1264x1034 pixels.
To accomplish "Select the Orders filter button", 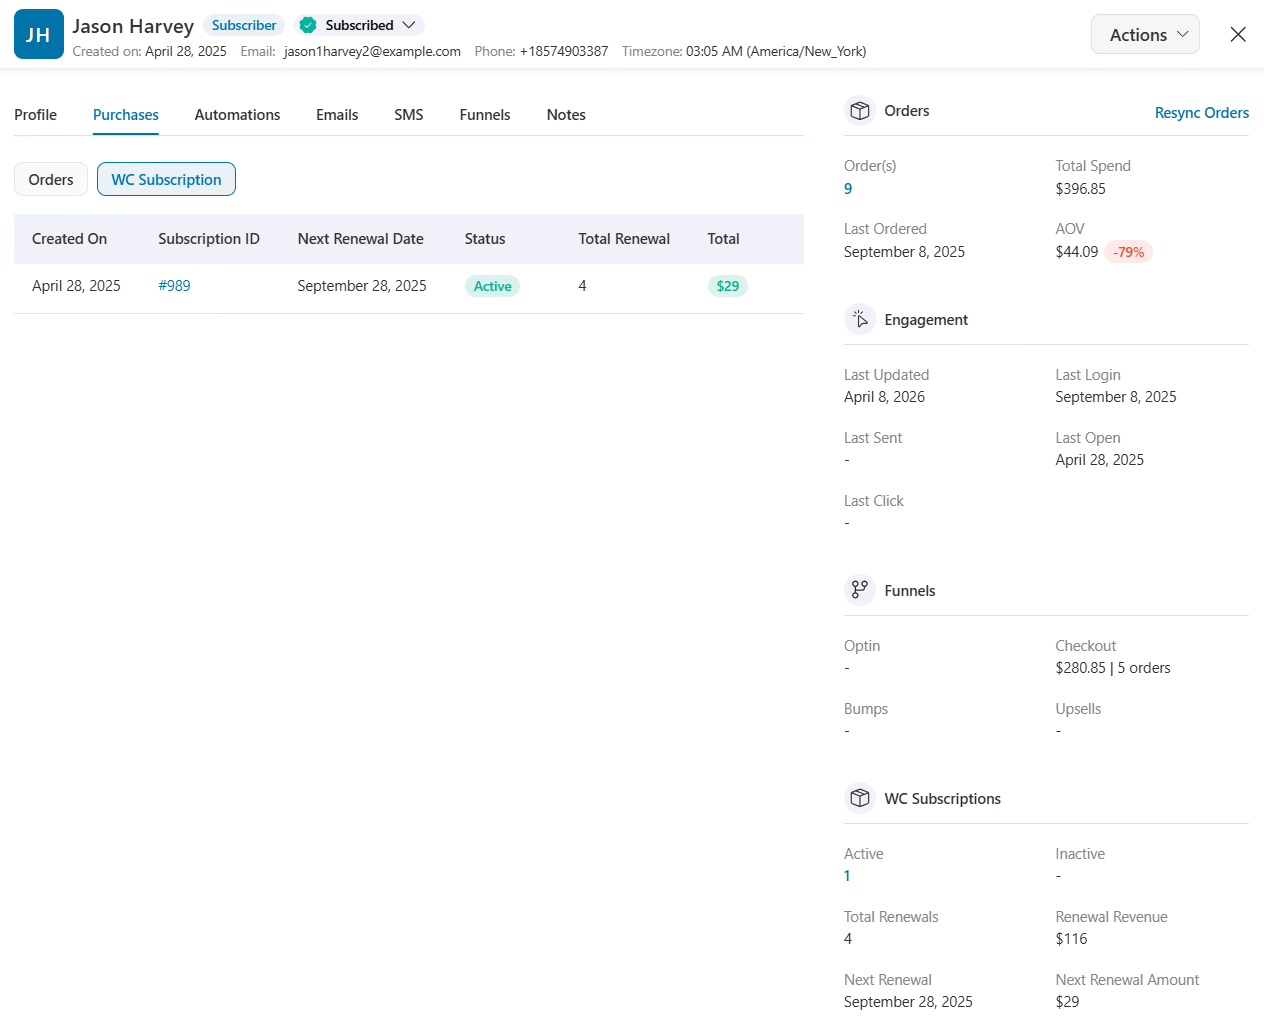I will (50, 179).
